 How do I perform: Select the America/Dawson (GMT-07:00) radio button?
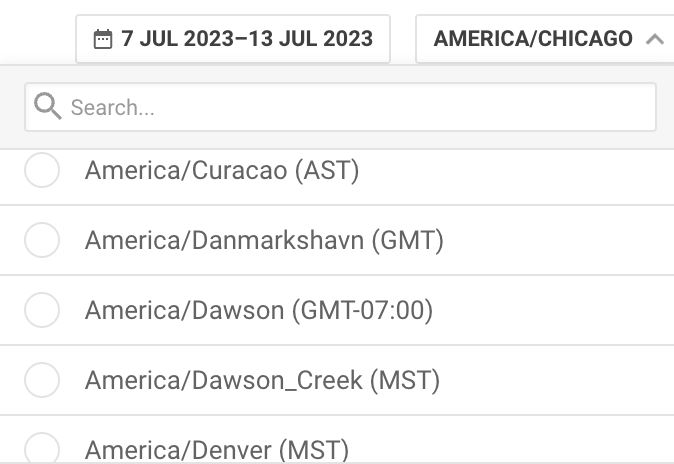[x=42, y=310]
